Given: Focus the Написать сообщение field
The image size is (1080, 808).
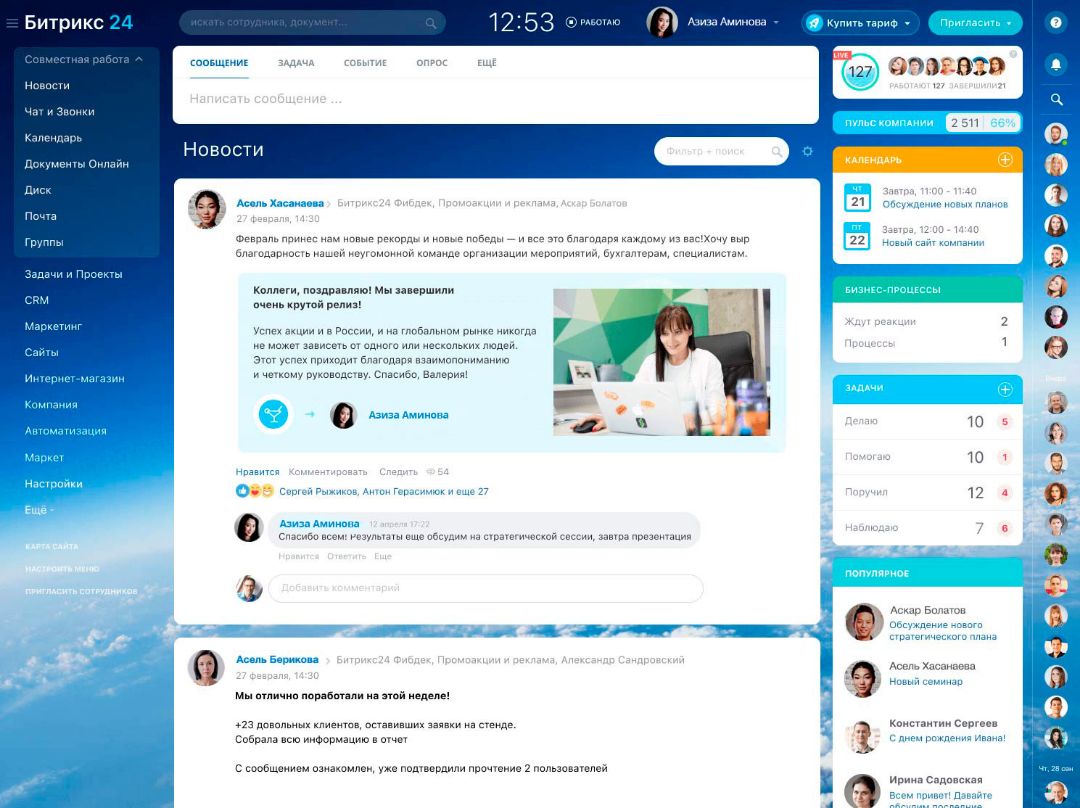Looking at the screenshot, I should click(x=496, y=99).
